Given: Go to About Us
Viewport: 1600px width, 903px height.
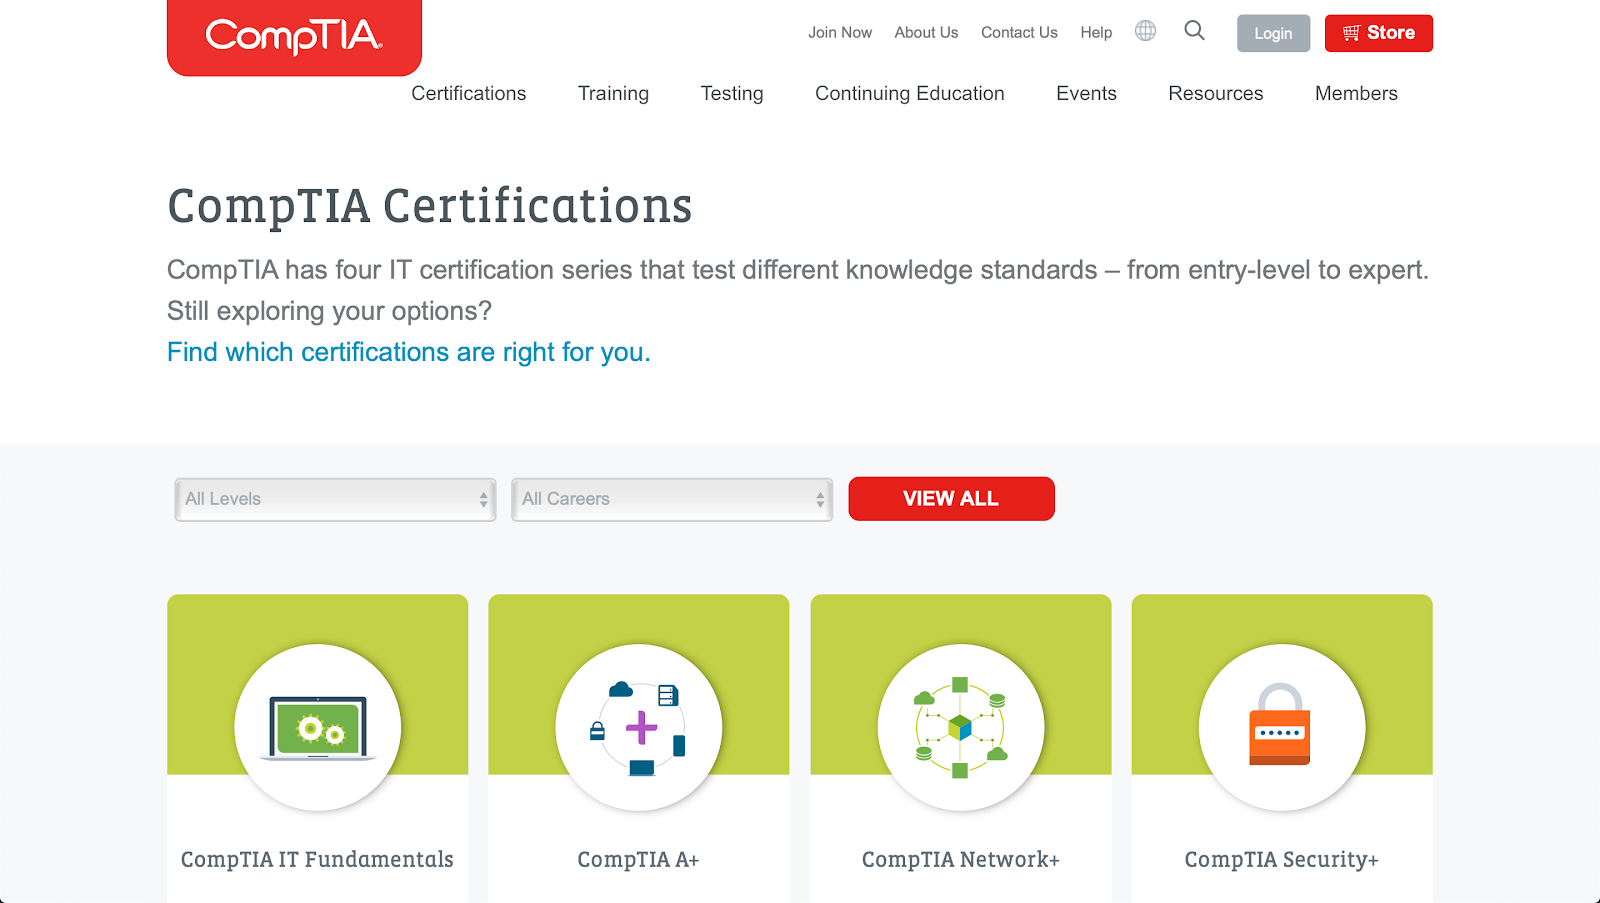Looking at the screenshot, I should [x=926, y=32].
